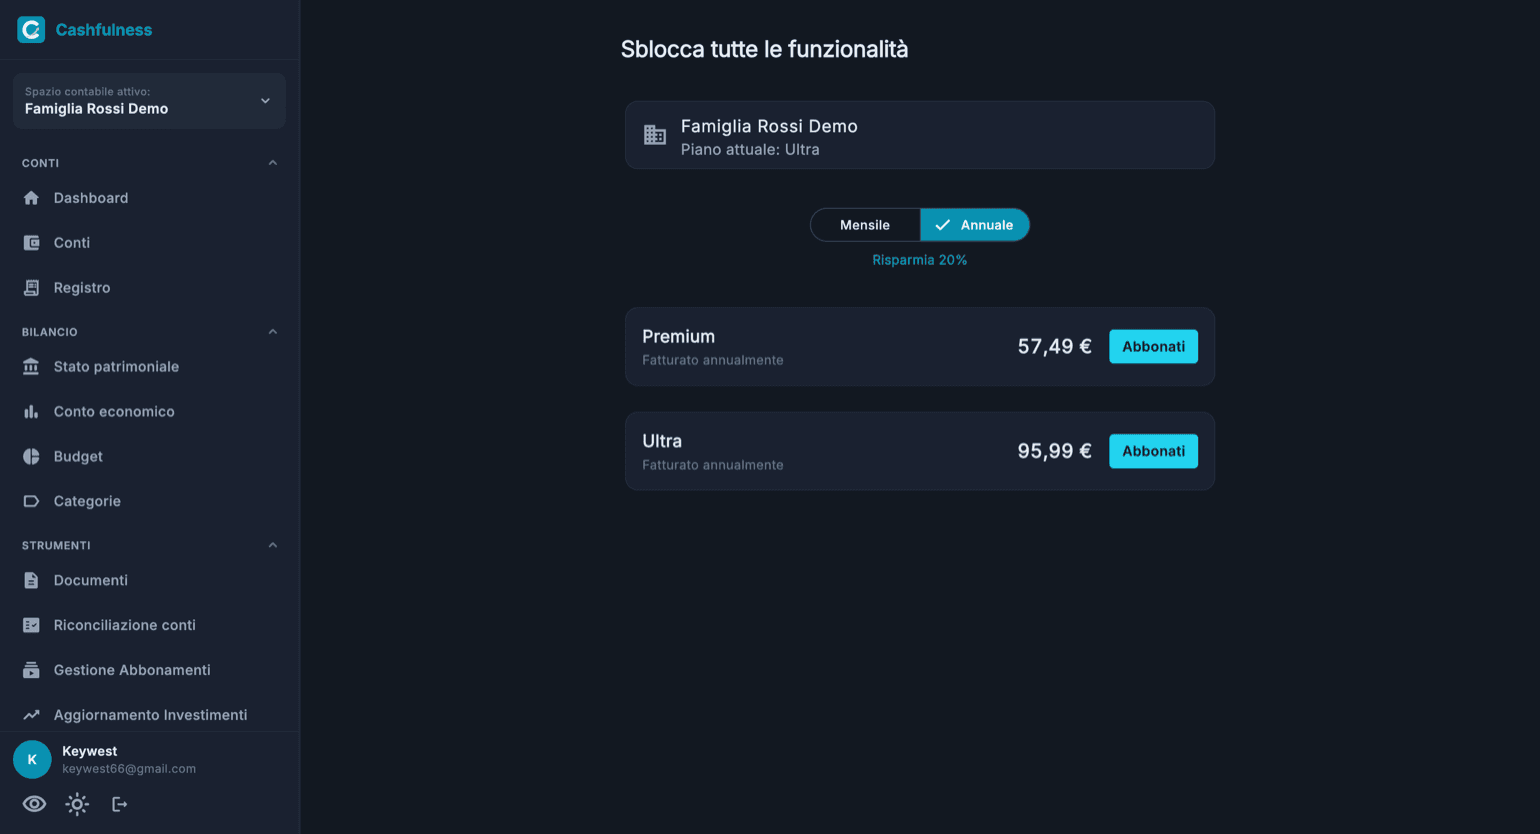Click the 57,49 € price
This screenshot has height=834, width=1540.
[x=1054, y=347]
